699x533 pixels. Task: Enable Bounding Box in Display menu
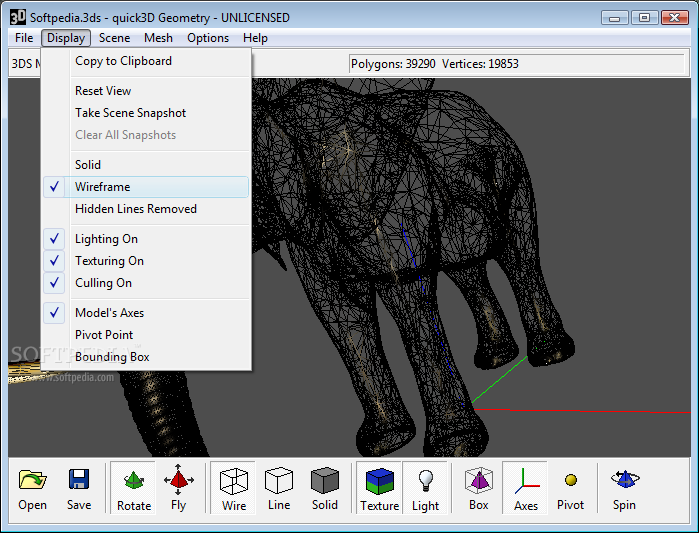click(146, 357)
